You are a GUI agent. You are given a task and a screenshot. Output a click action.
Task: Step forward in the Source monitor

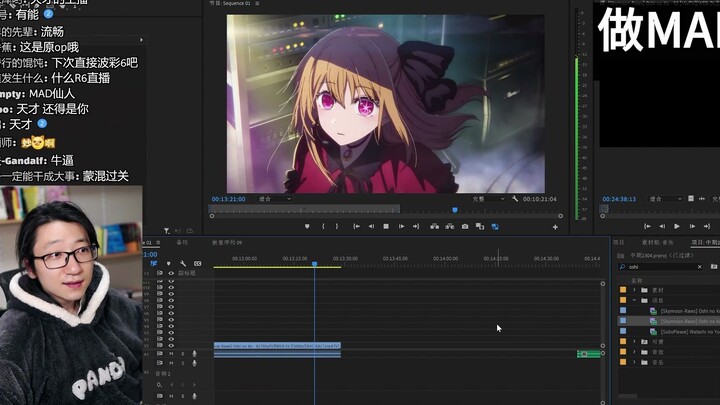tap(692, 226)
